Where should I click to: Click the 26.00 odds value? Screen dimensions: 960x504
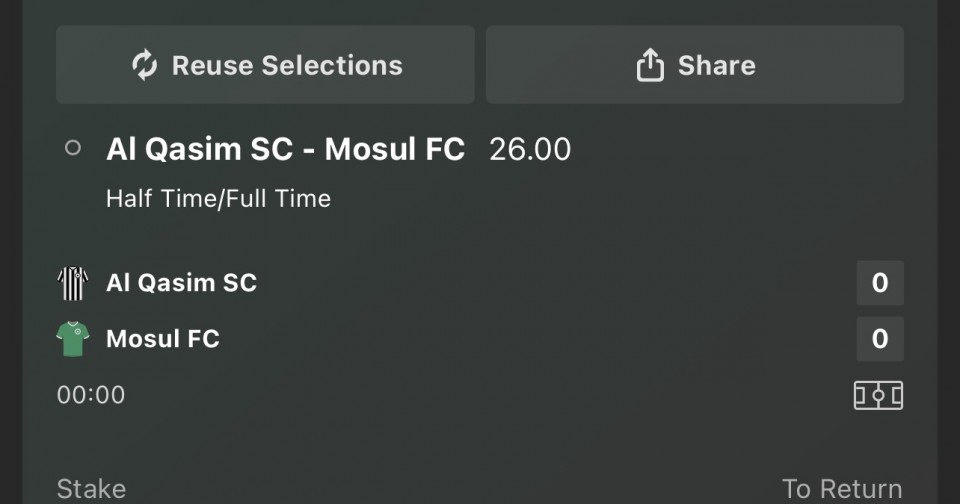tap(530, 150)
